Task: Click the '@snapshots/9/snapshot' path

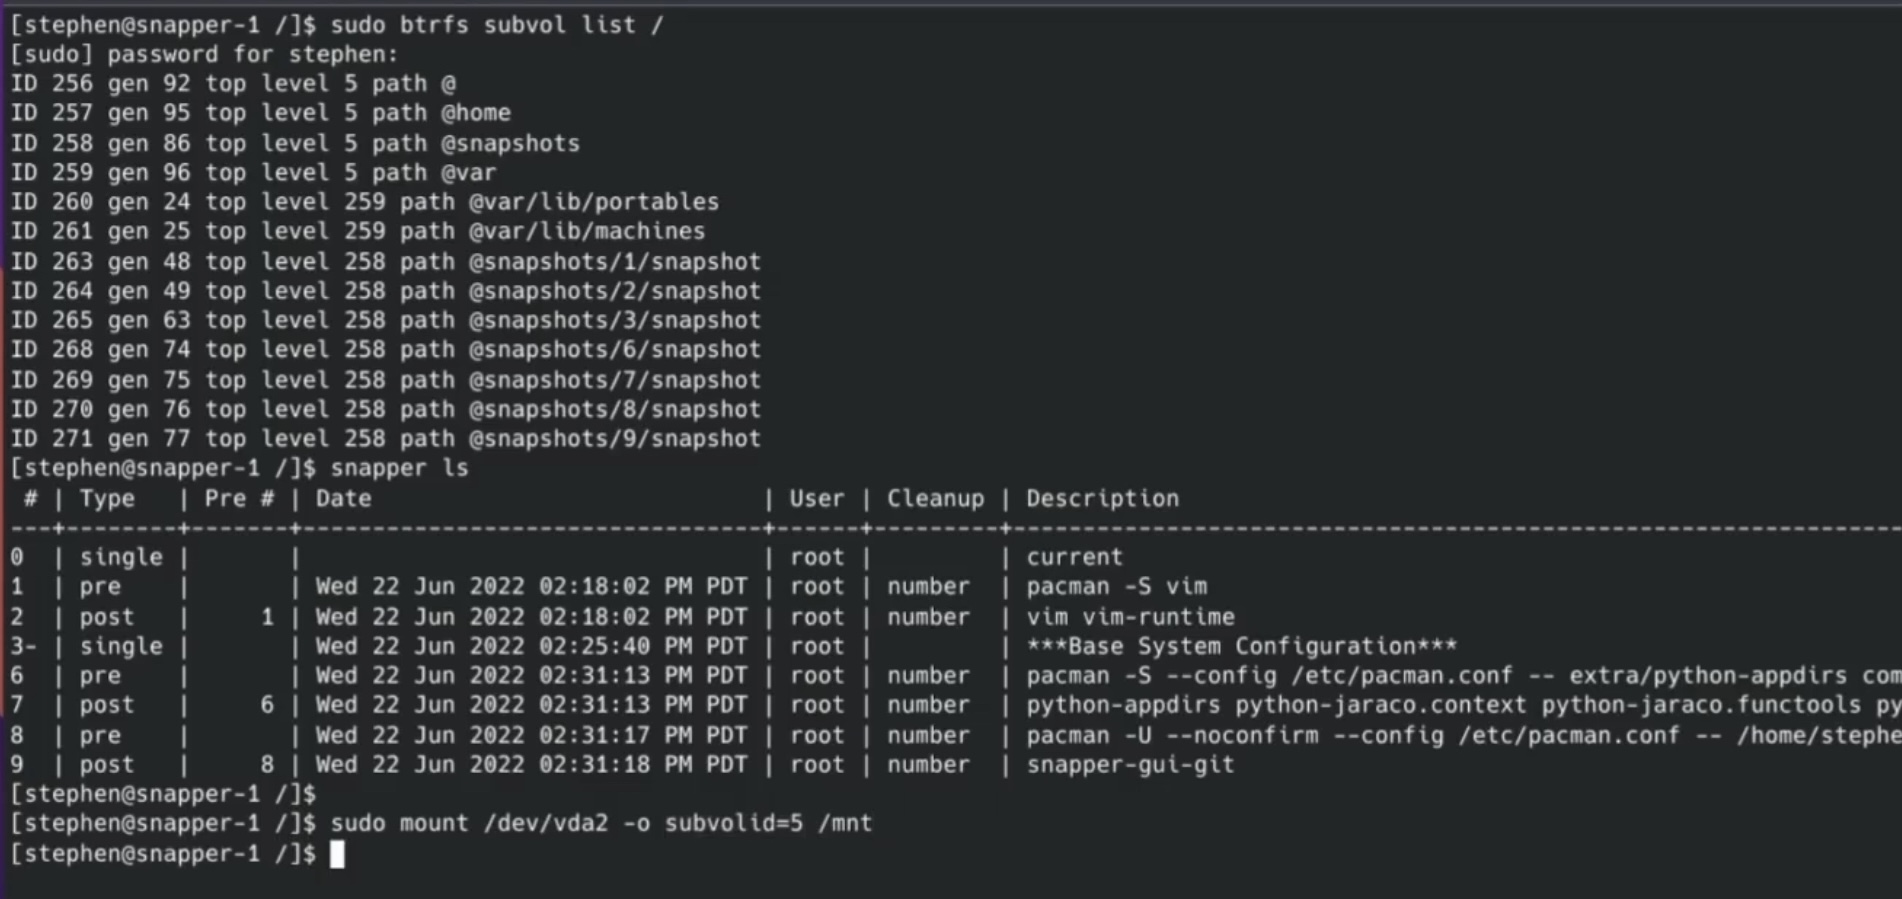Action: (615, 439)
